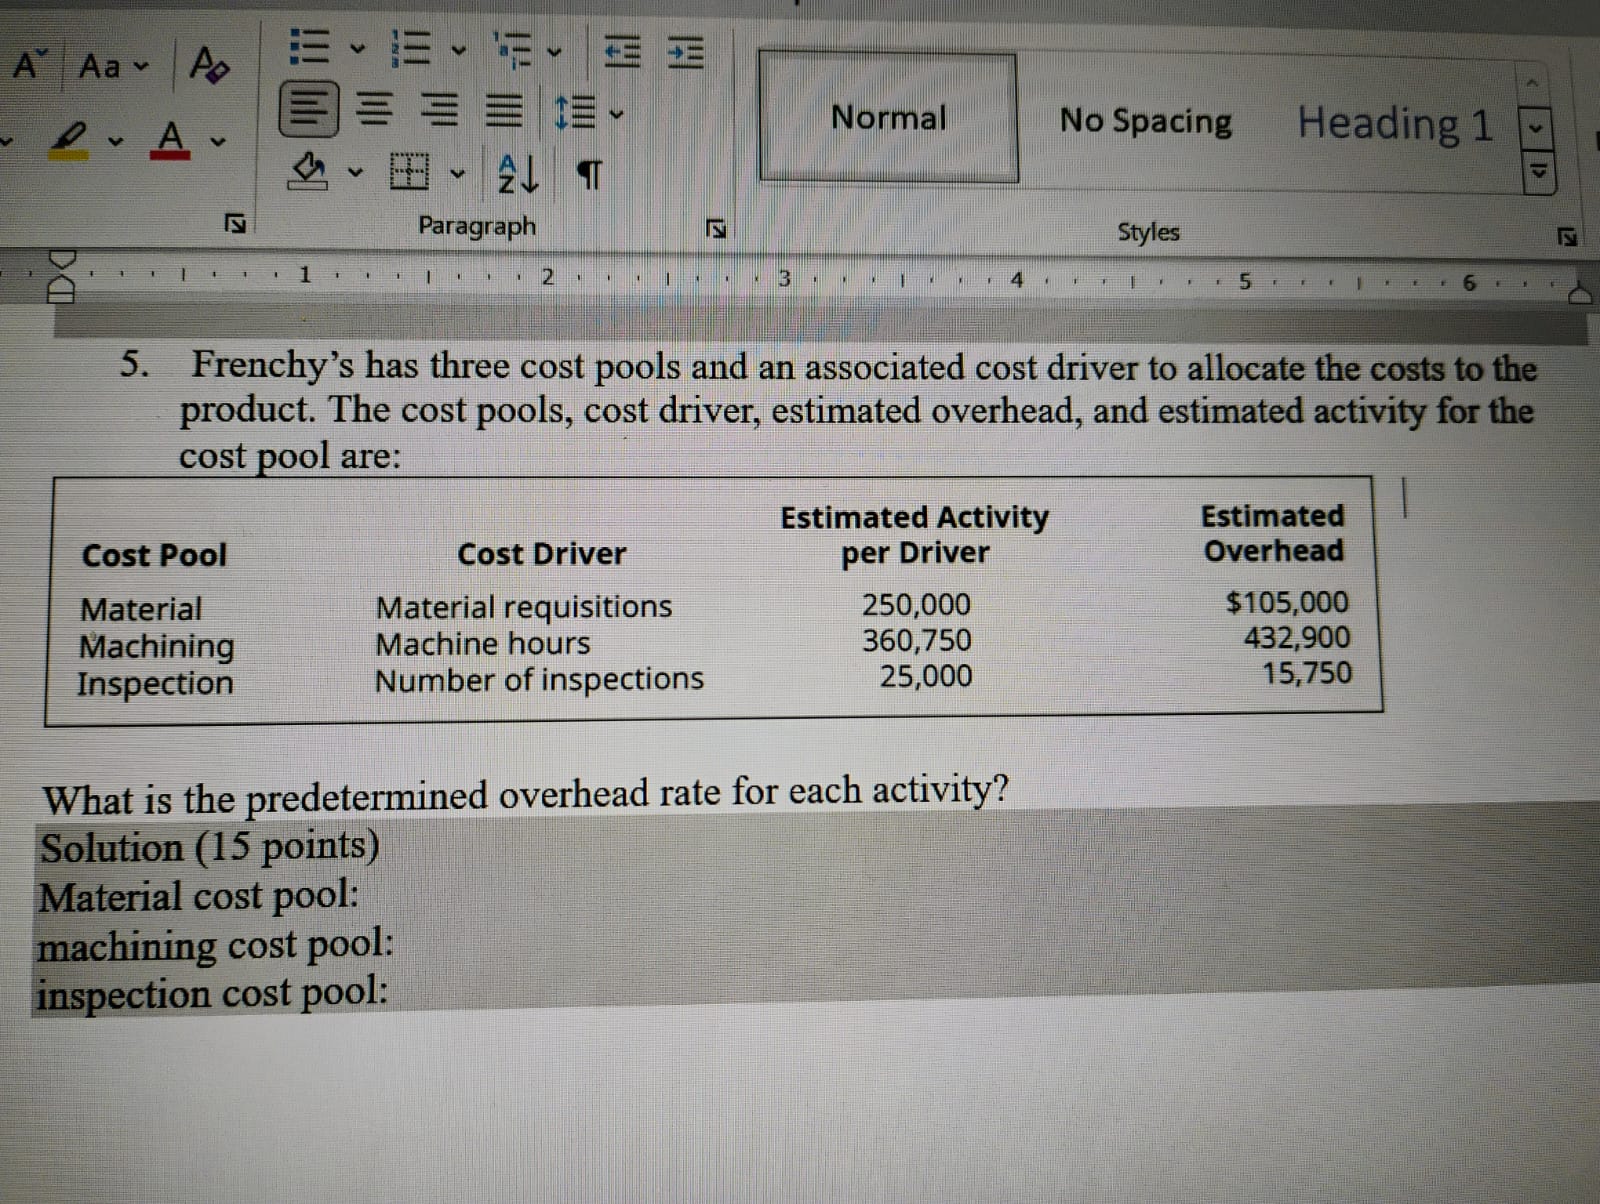The width and height of the screenshot is (1600, 1204).
Task: Show the next row of styles
Action: pyautogui.click(x=1535, y=130)
